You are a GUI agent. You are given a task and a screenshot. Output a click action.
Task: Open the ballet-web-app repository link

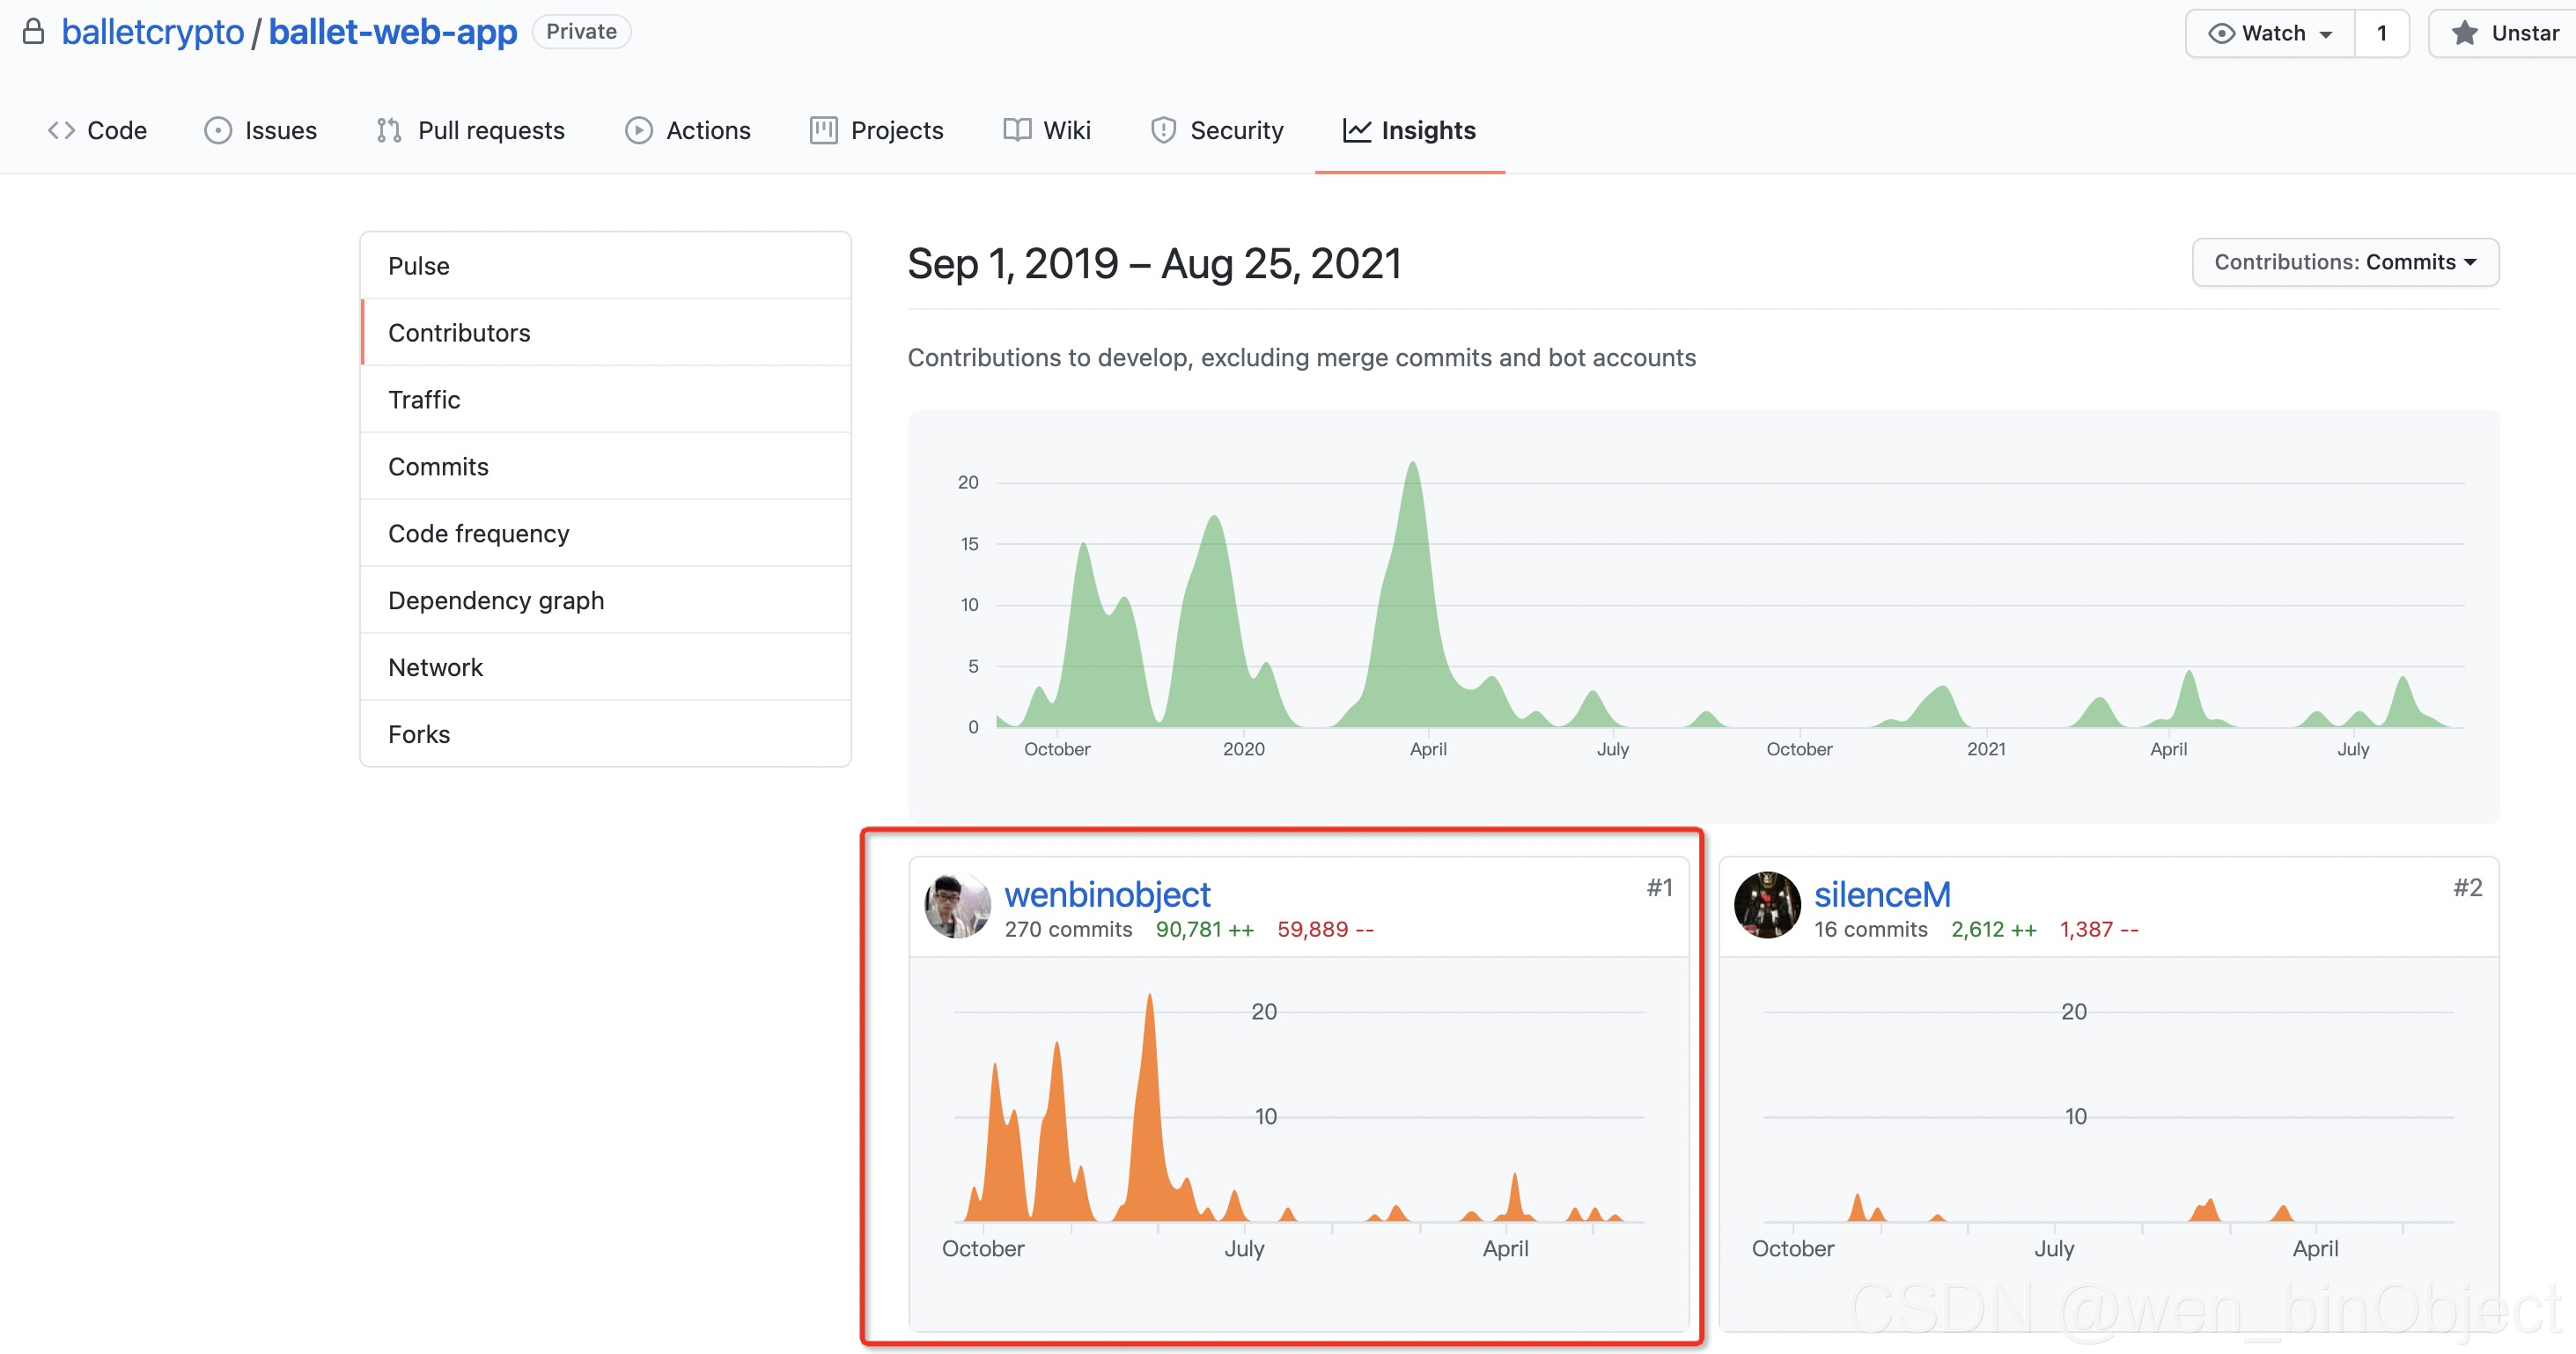[x=393, y=32]
